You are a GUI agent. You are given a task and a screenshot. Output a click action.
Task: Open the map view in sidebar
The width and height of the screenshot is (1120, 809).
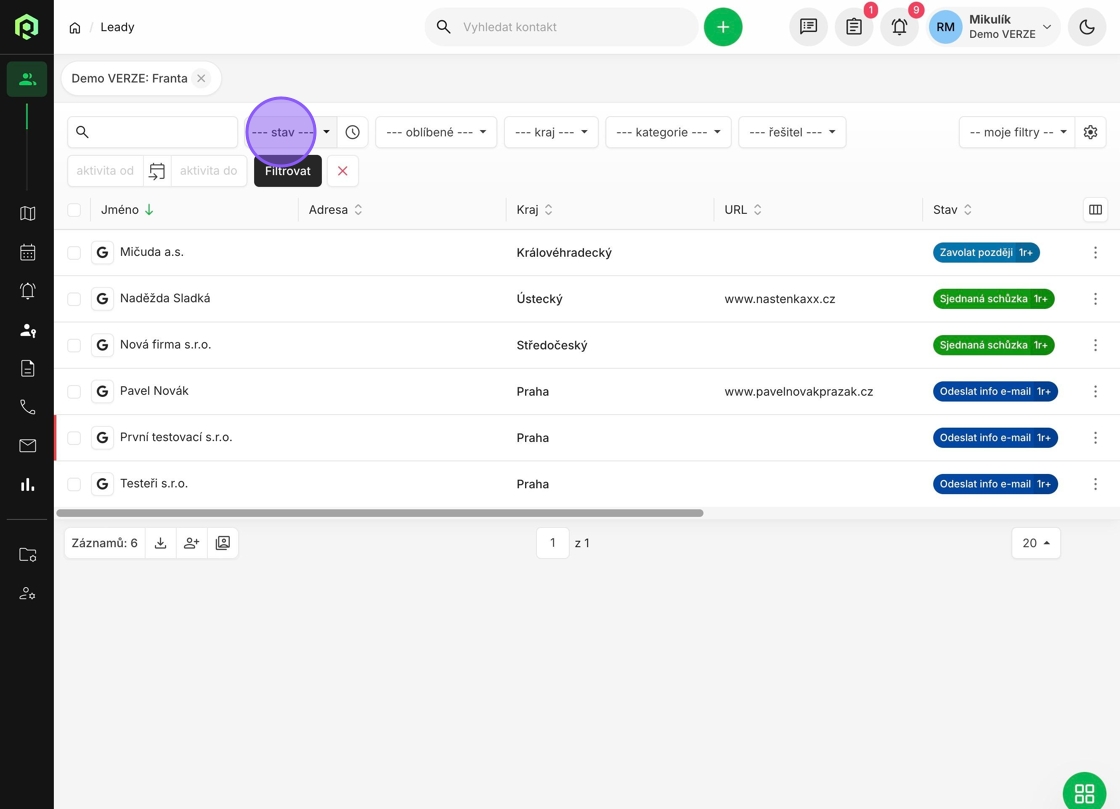click(27, 213)
